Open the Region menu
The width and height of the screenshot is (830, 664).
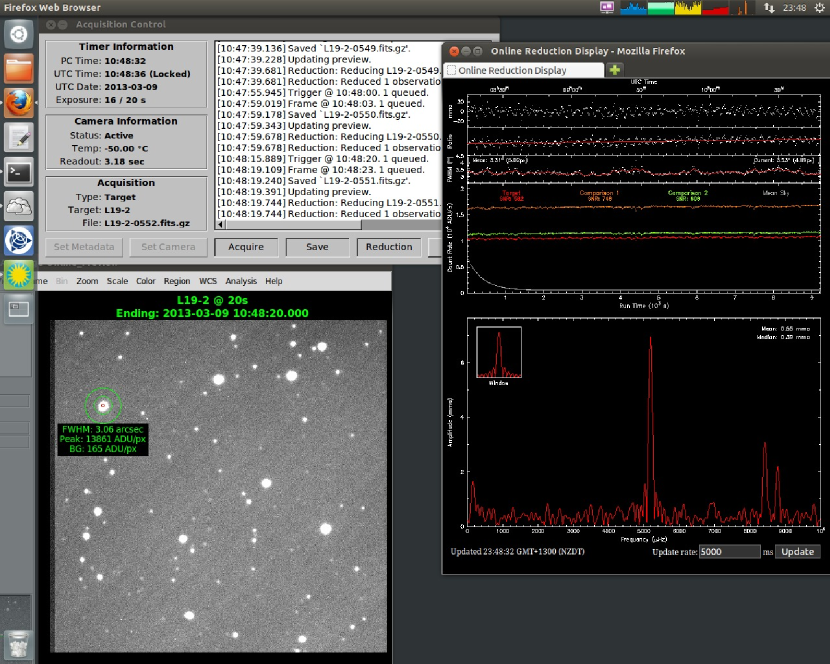point(176,281)
